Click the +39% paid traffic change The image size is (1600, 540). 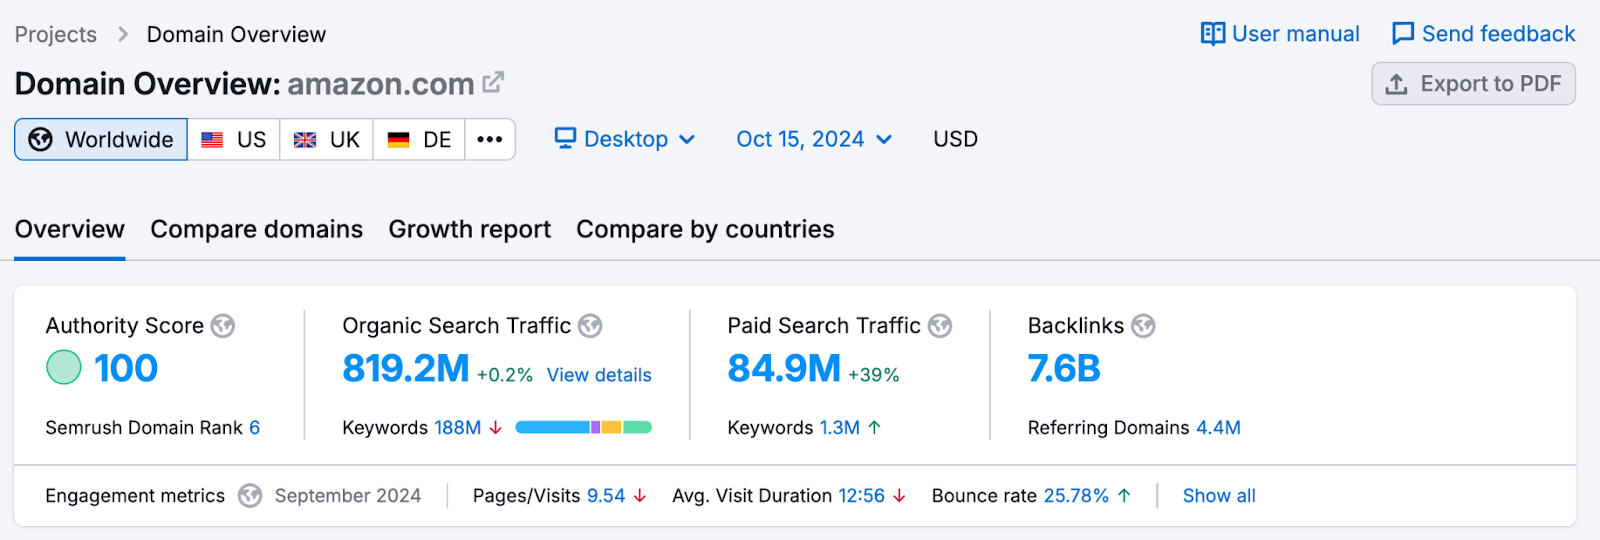pos(874,375)
